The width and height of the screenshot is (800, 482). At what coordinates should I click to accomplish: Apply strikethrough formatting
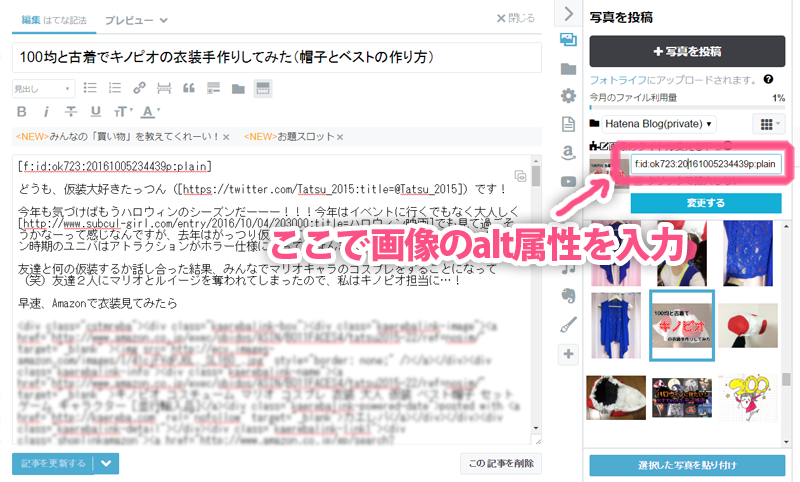[x=71, y=112]
